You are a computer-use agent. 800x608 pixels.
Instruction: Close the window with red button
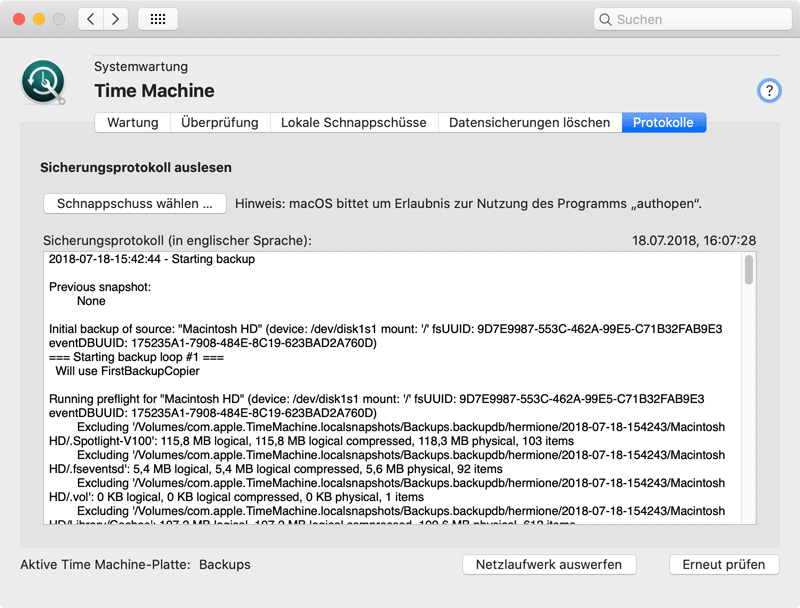pyautogui.click(x=19, y=19)
